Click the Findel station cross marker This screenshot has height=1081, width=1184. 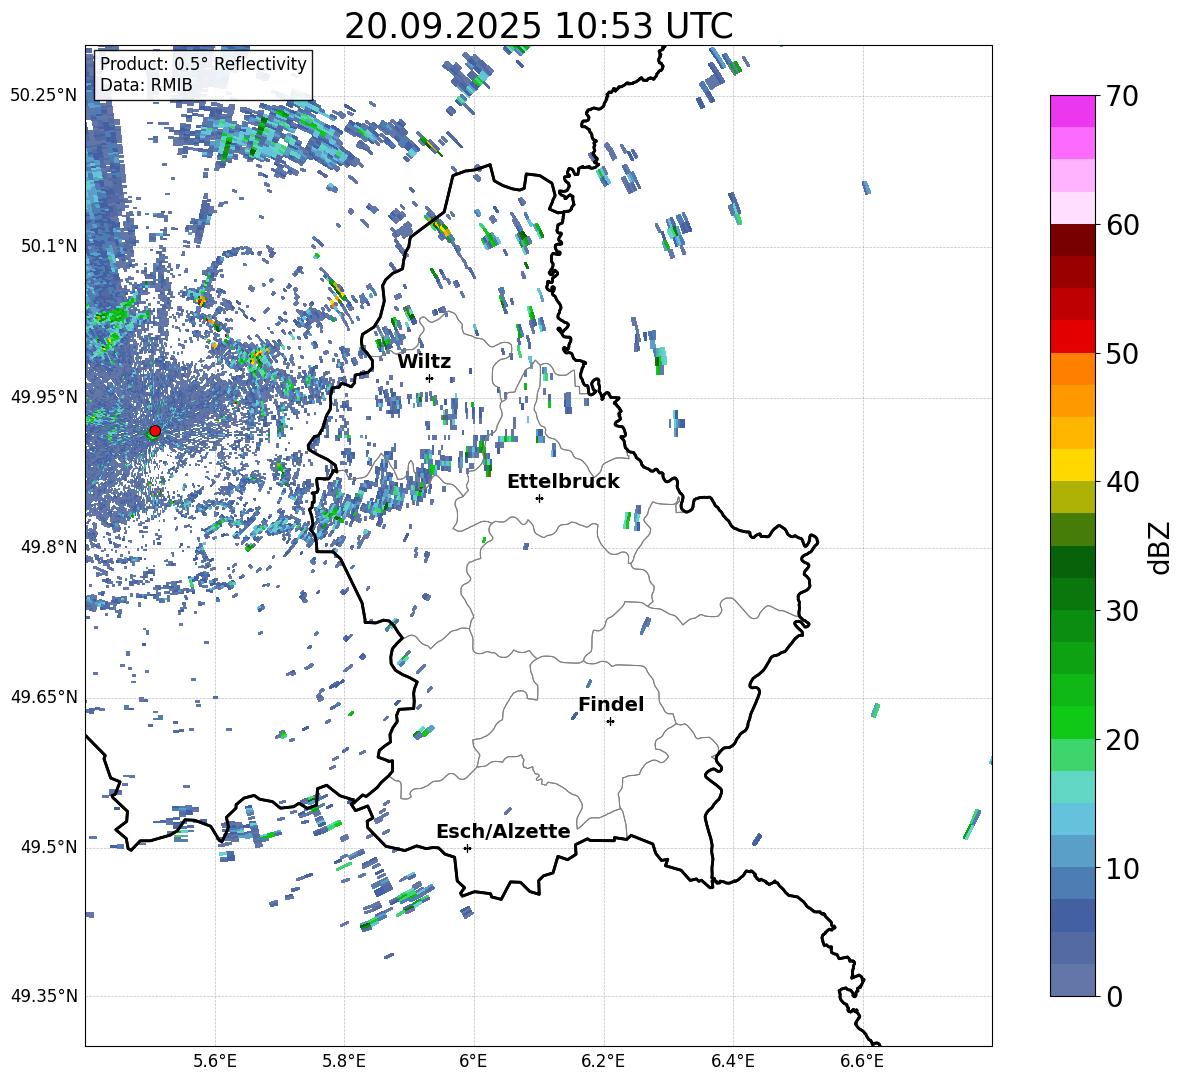click(x=610, y=721)
